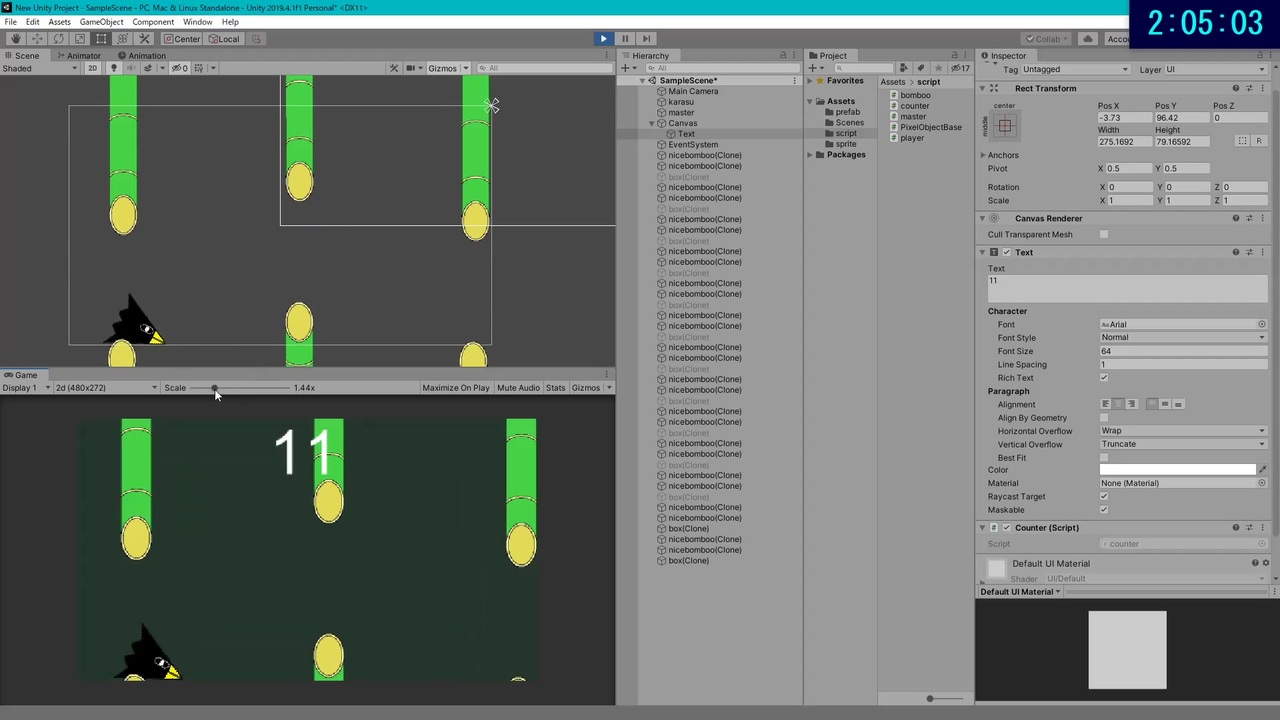
Task: Toggle Counter script enabled checkbox
Action: [x=1007, y=528]
